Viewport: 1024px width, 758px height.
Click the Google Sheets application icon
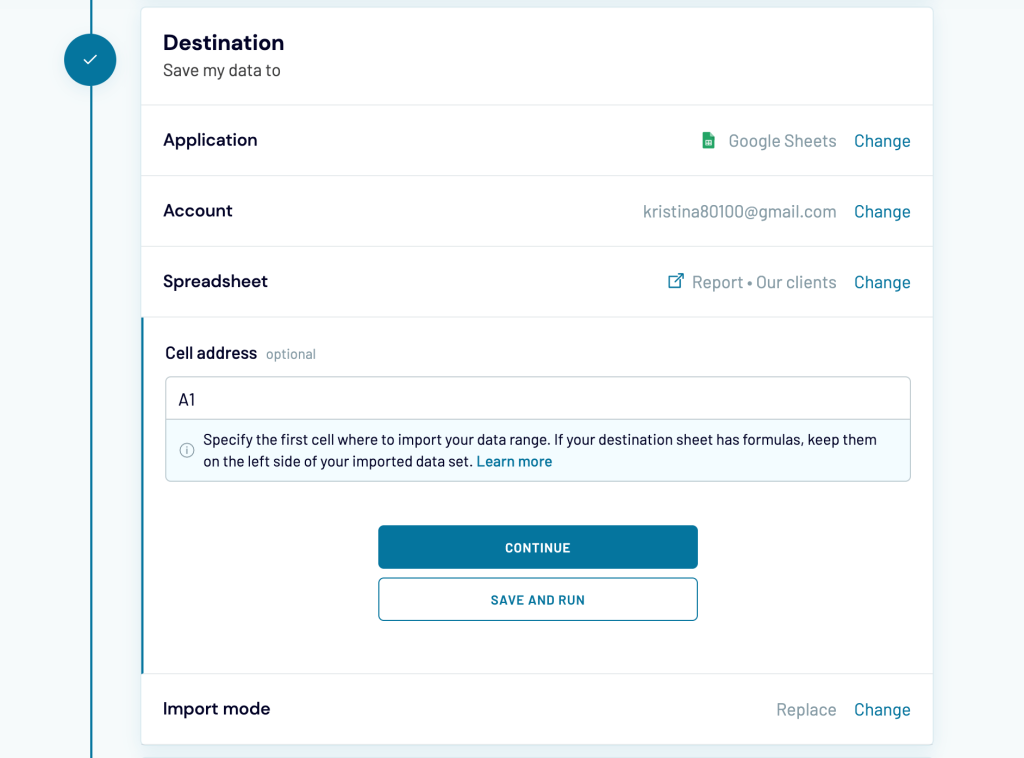pos(708,140)
